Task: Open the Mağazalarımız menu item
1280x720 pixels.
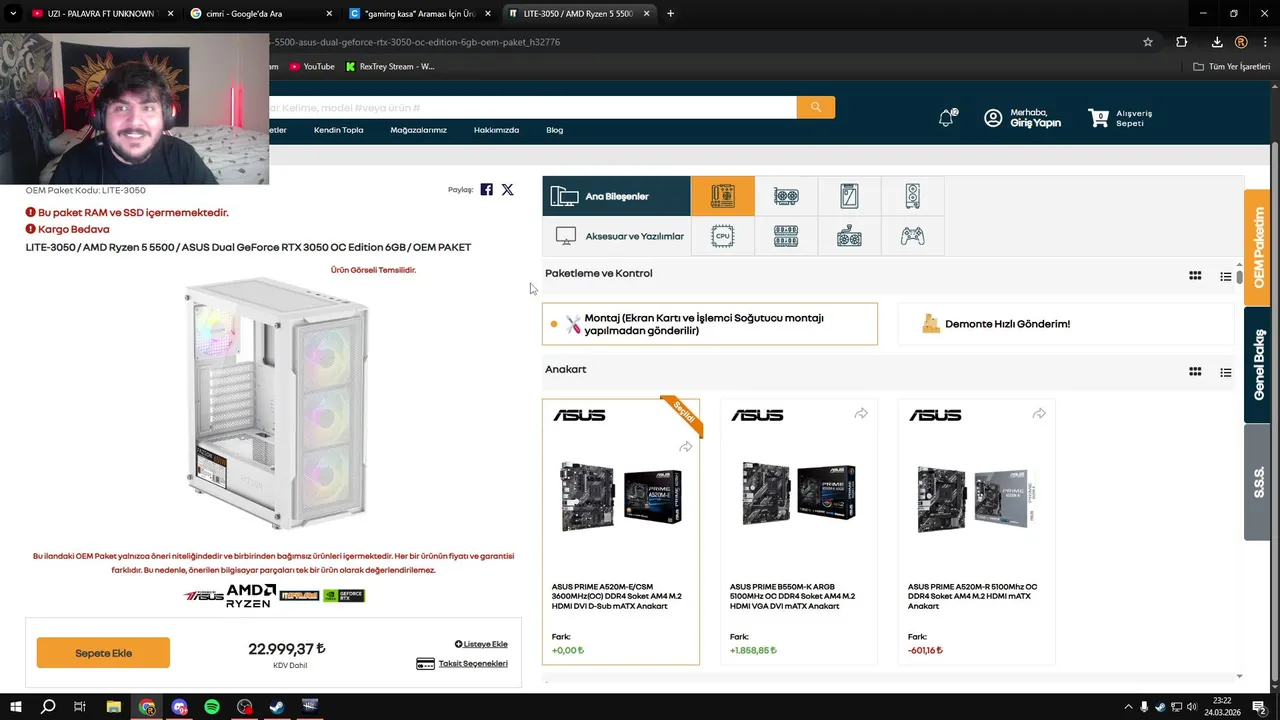Action: [418, 130]
